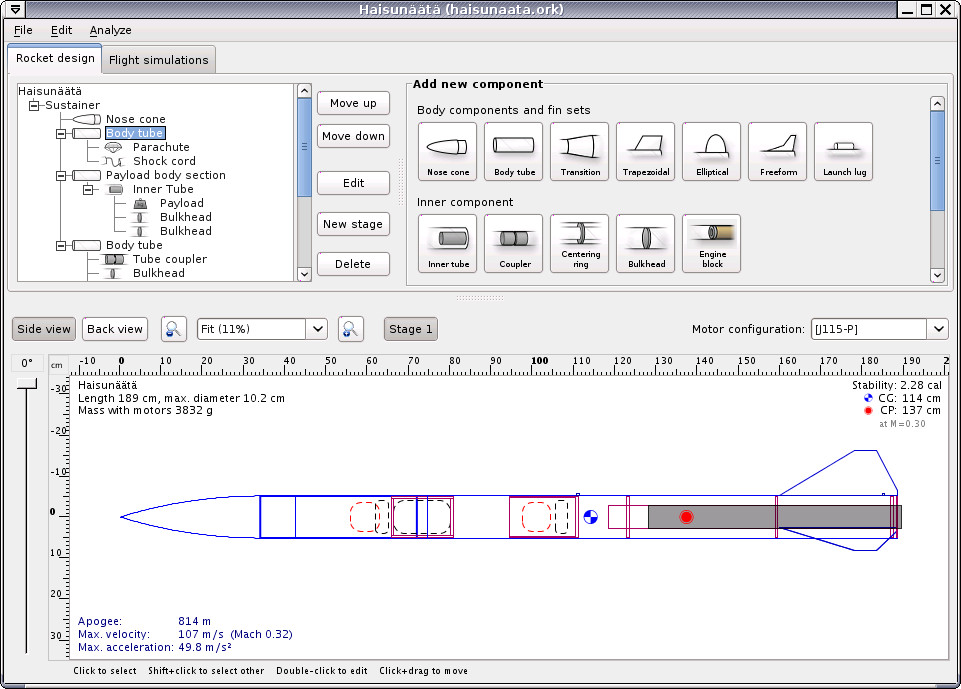Add a Freeform fin set

click(778, 152)
